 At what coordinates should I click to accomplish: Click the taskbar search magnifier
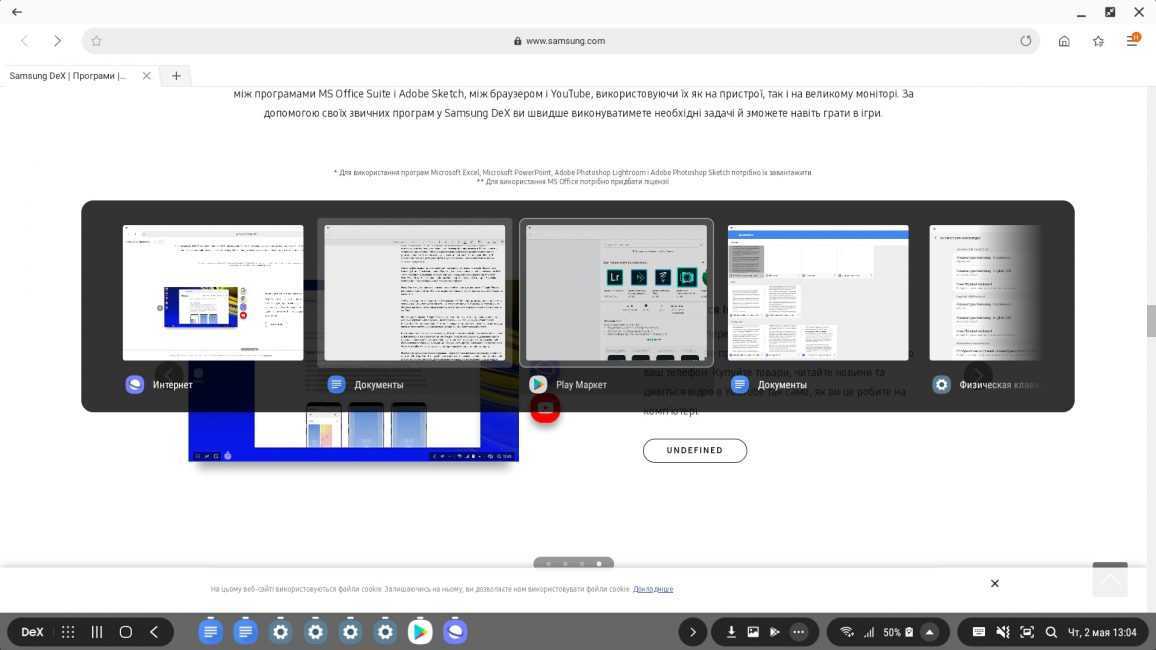pos(1051,632)
